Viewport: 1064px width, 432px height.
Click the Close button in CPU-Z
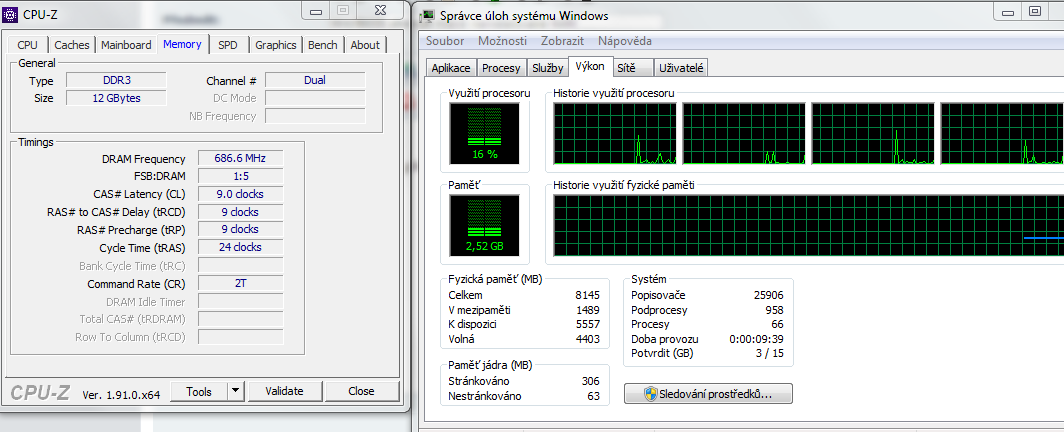click(x=361, y=391)
